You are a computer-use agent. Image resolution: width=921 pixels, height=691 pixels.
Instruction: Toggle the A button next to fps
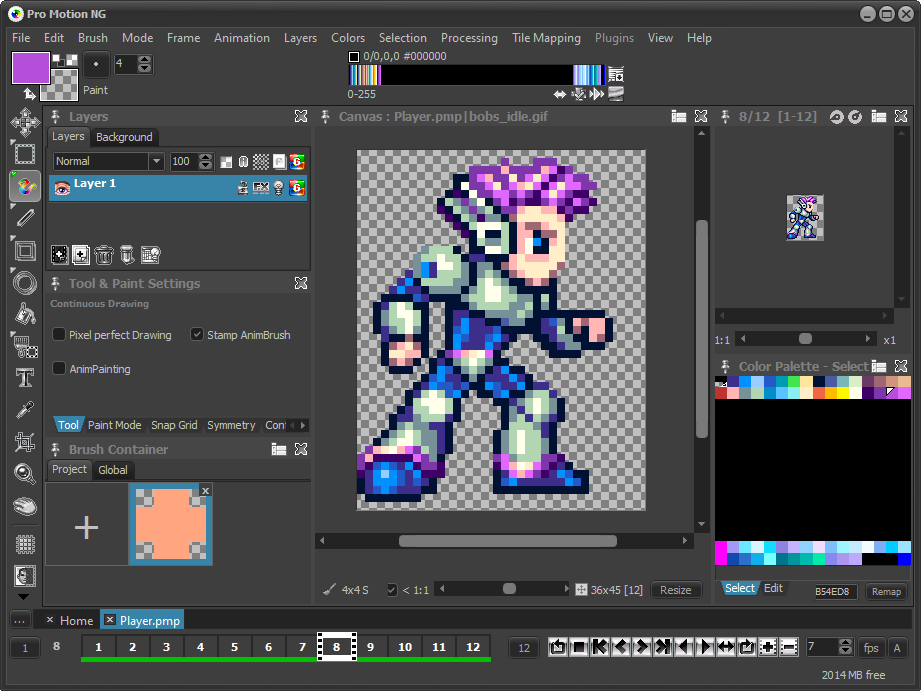pos(896,648)
